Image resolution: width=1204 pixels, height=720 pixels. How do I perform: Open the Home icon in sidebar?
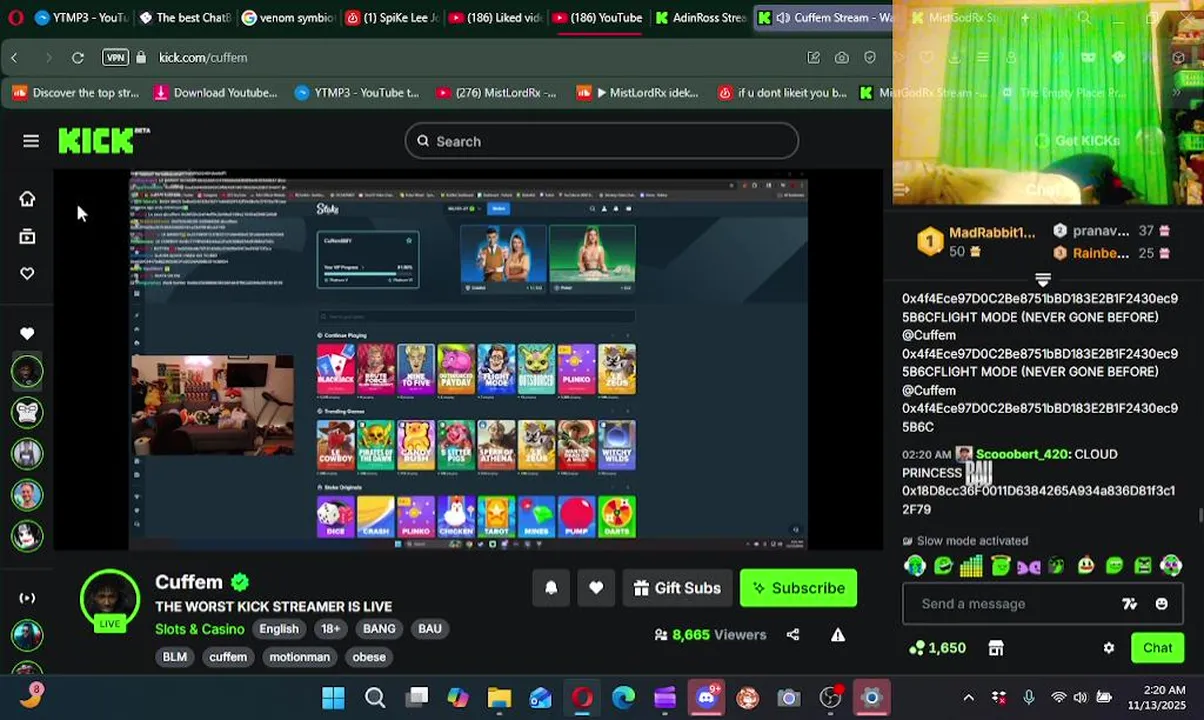click(27, 198)
